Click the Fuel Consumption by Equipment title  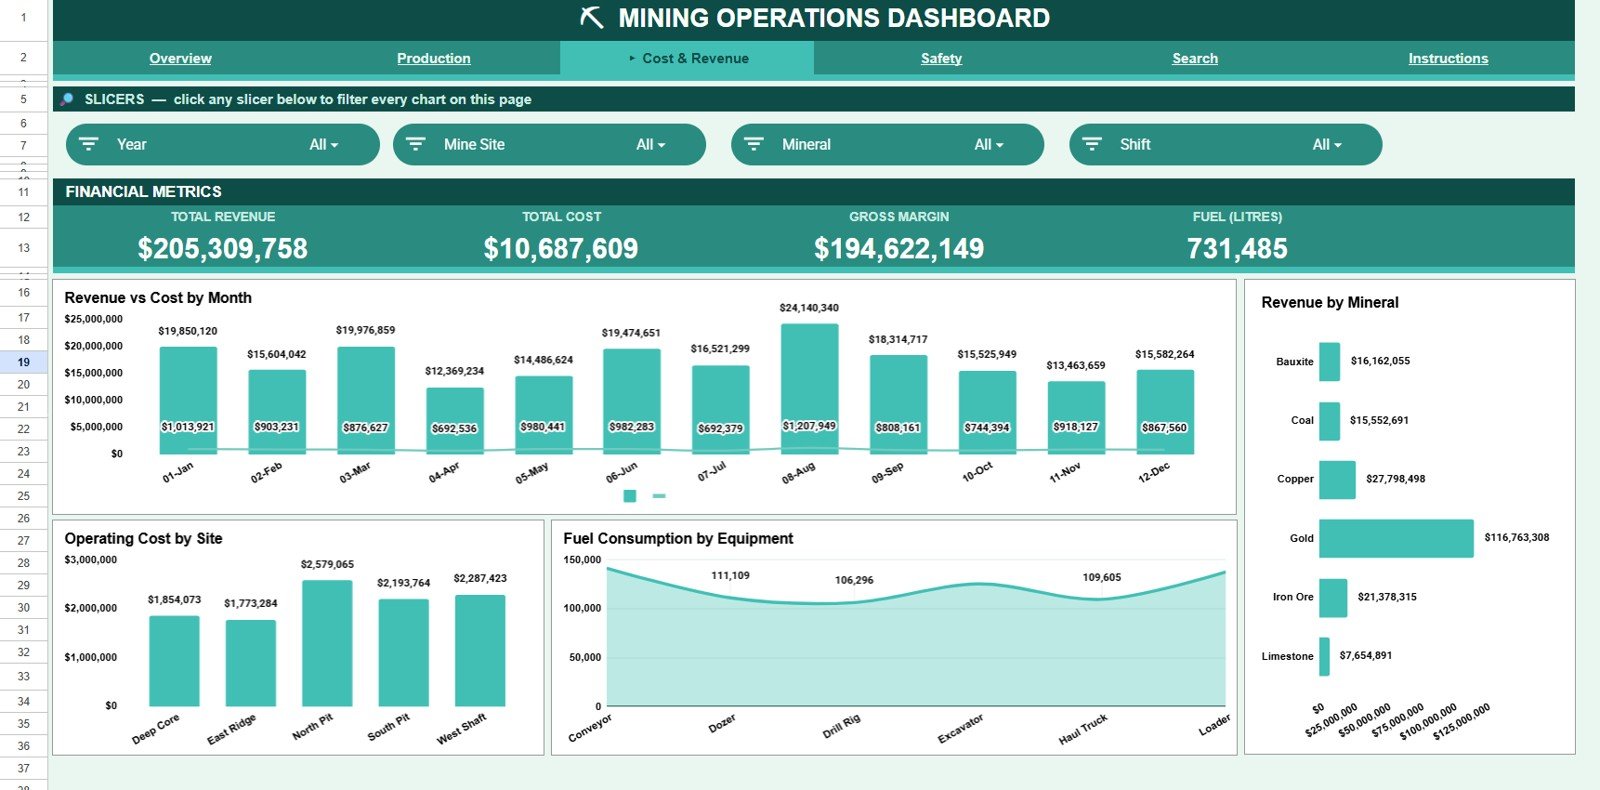tap(678, 538)
